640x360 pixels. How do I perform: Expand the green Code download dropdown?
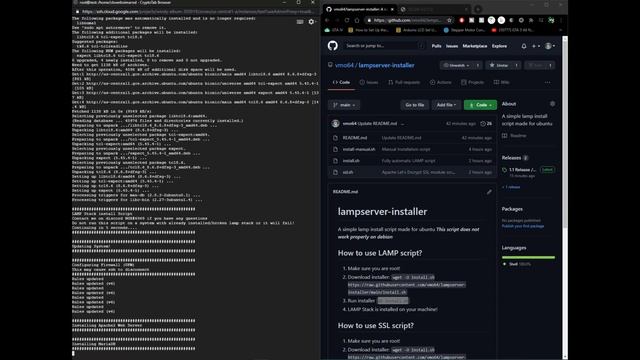click(x=480, y=105)
